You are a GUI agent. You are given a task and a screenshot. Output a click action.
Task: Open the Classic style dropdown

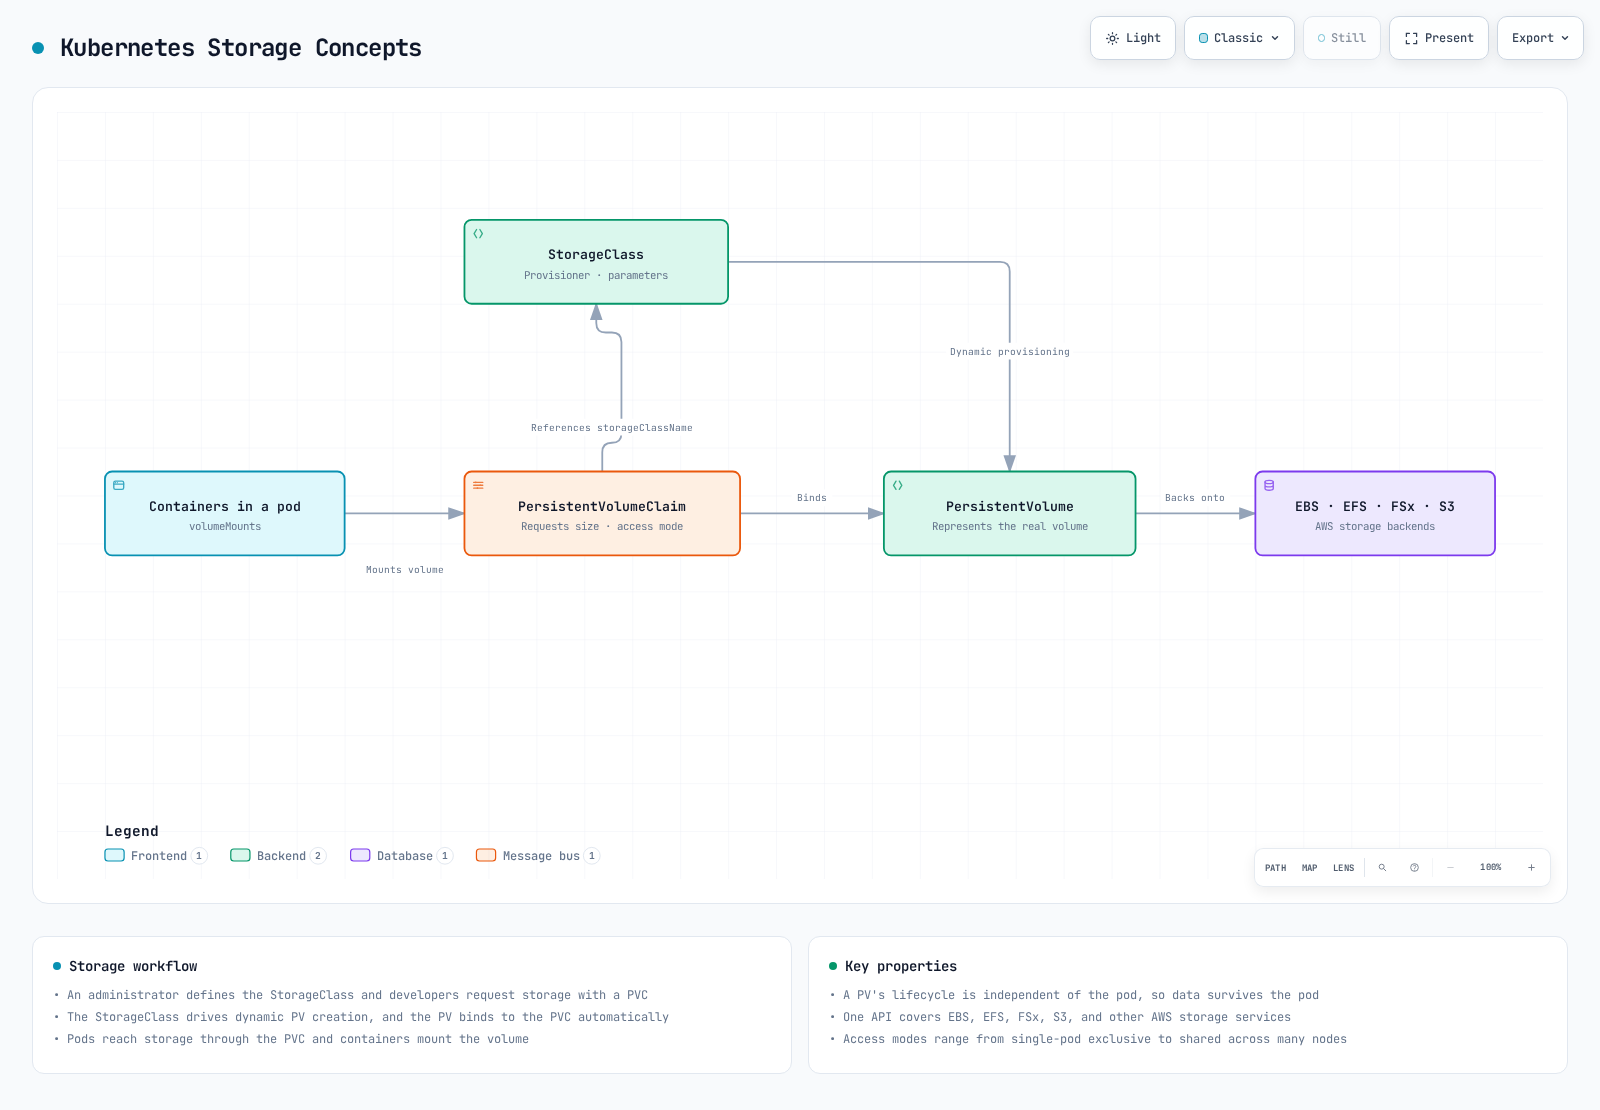point(1239,38)
